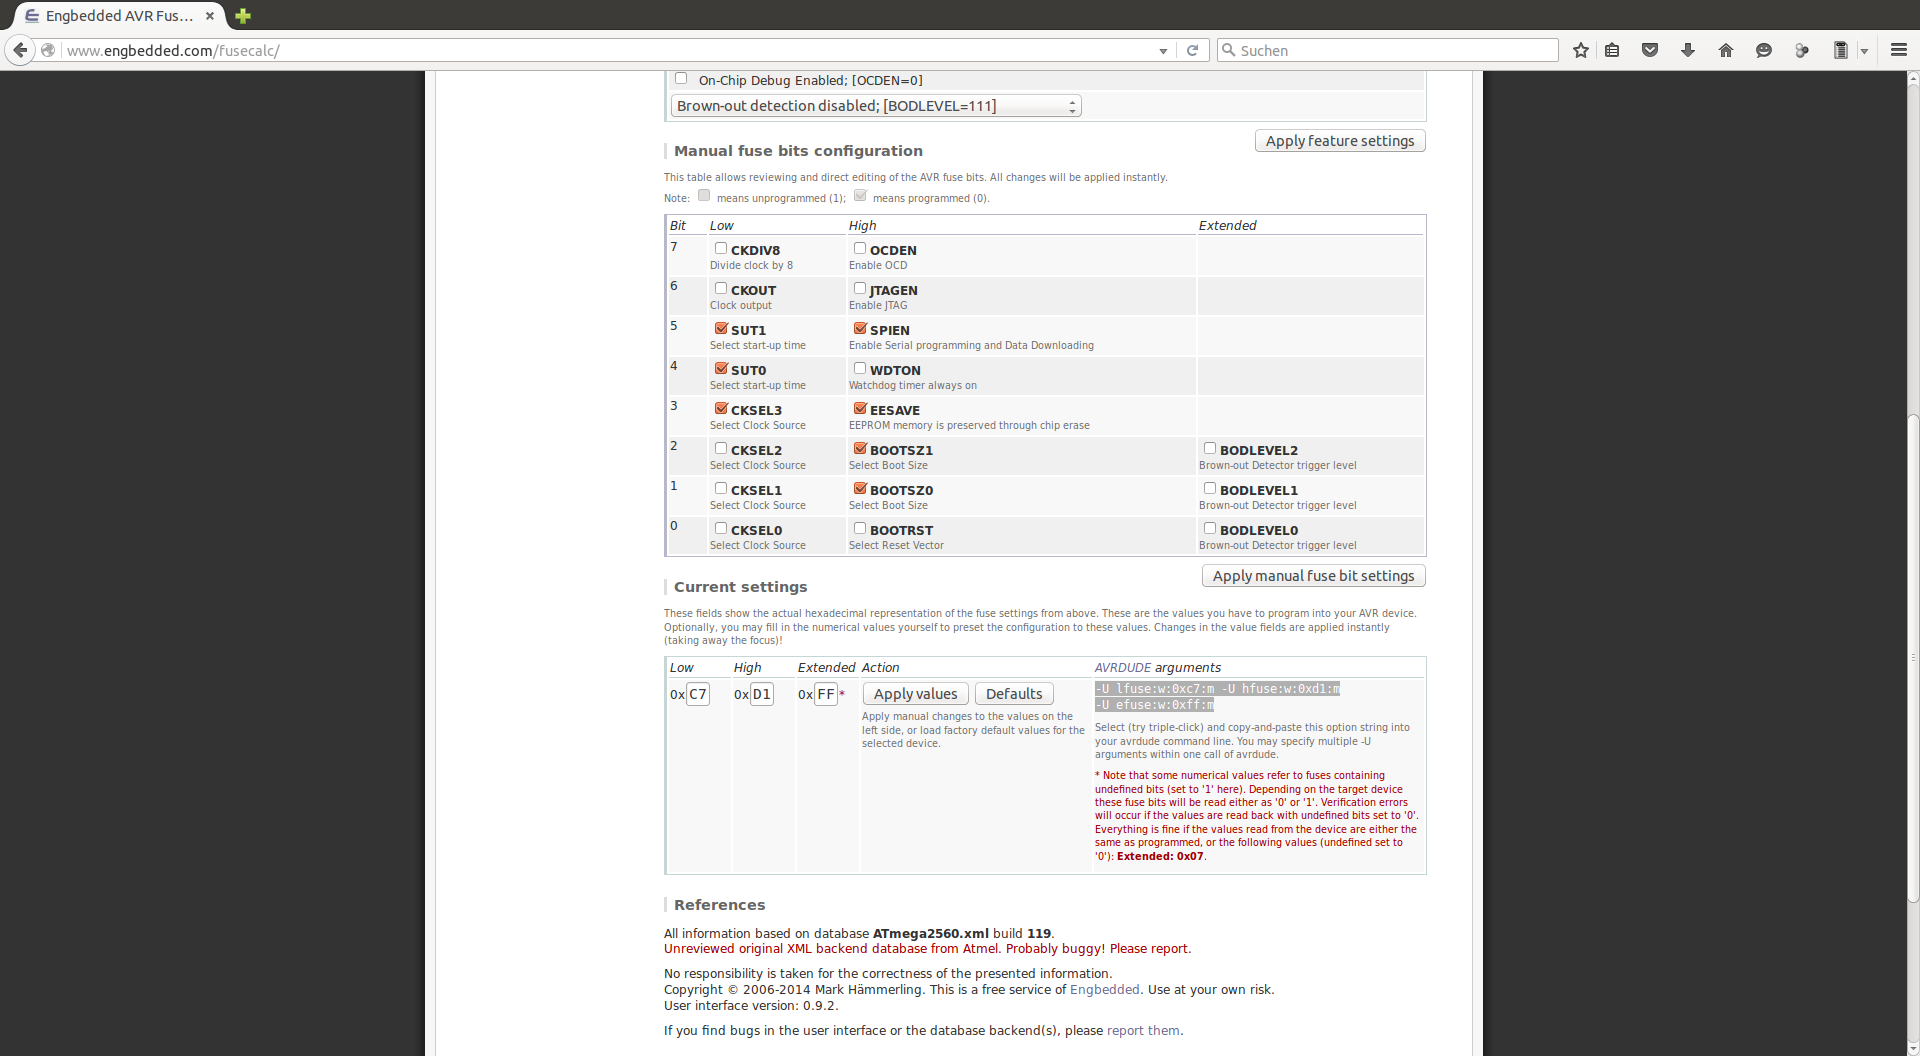Uncheck the BOOTSZ0 fuse bit
1920x1056 pixels.
(x=860, y=489)
